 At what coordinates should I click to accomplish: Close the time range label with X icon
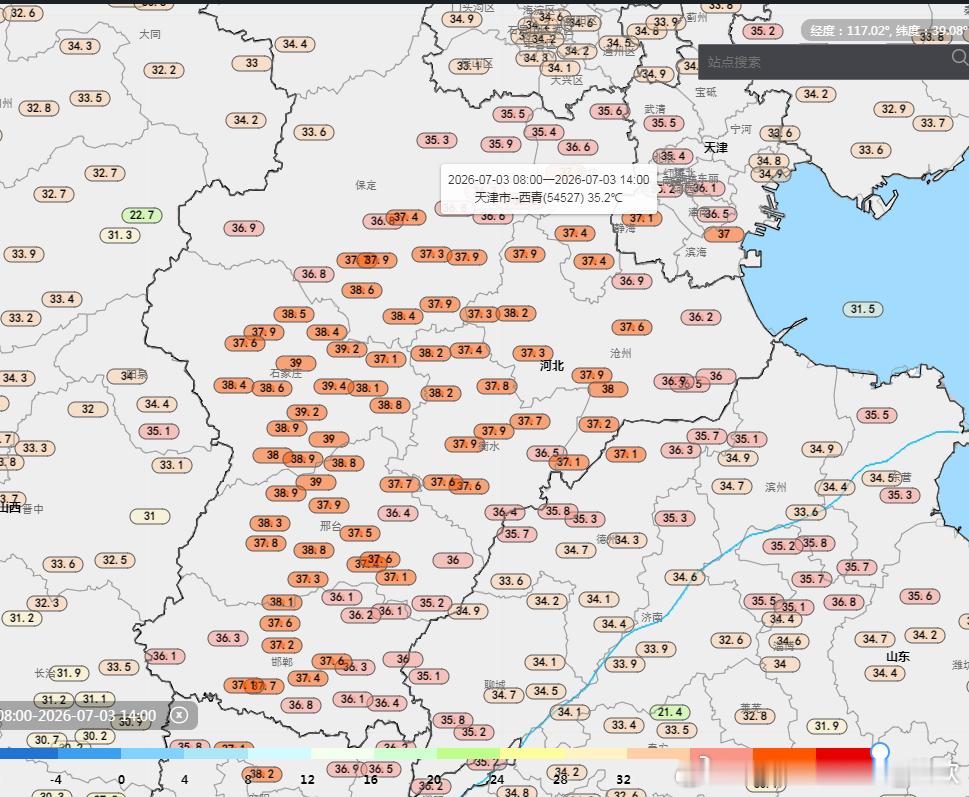click(179, 715)
